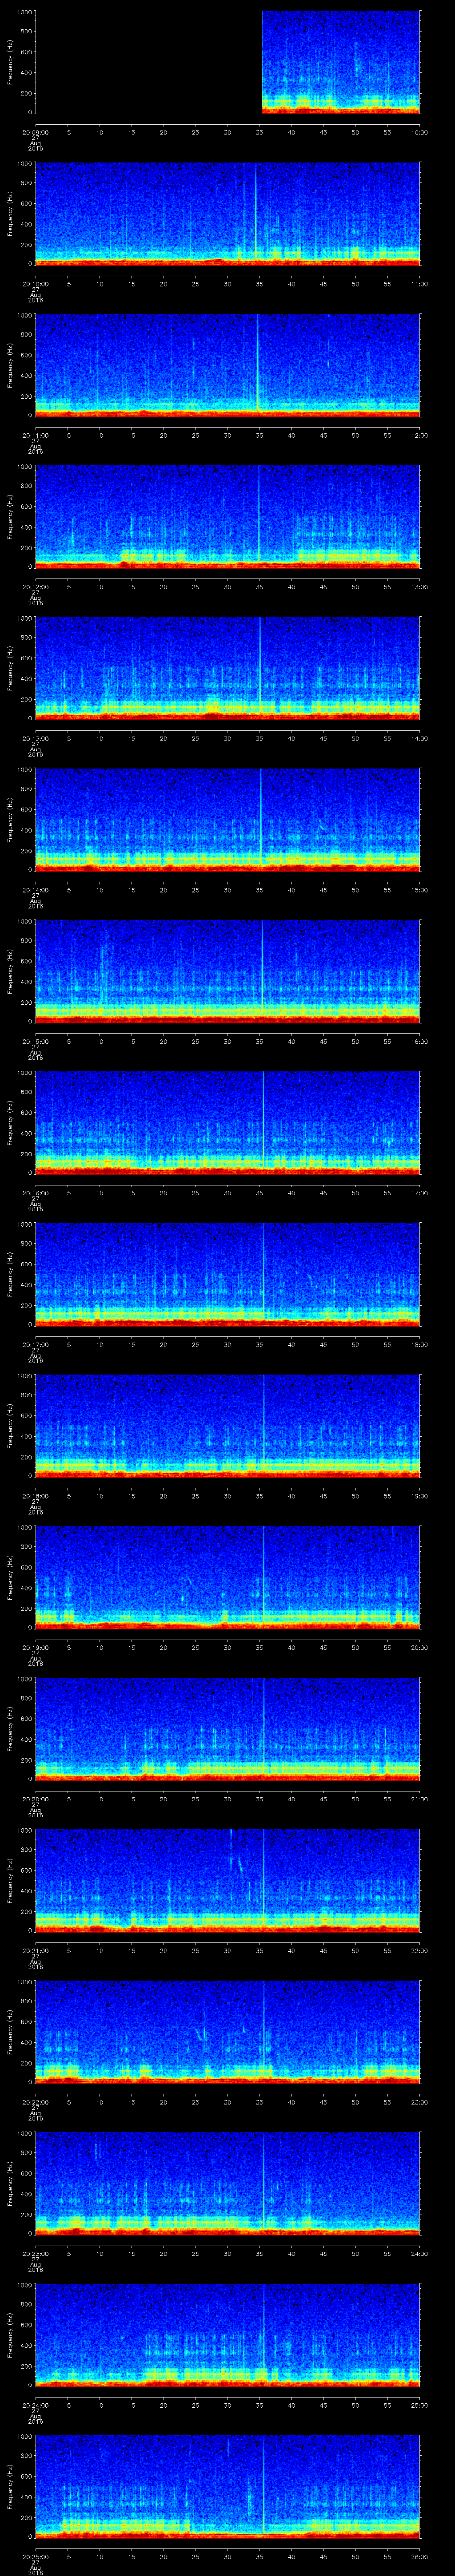
Task: Click the 26:00 end time label
Action: point(419,2556)
